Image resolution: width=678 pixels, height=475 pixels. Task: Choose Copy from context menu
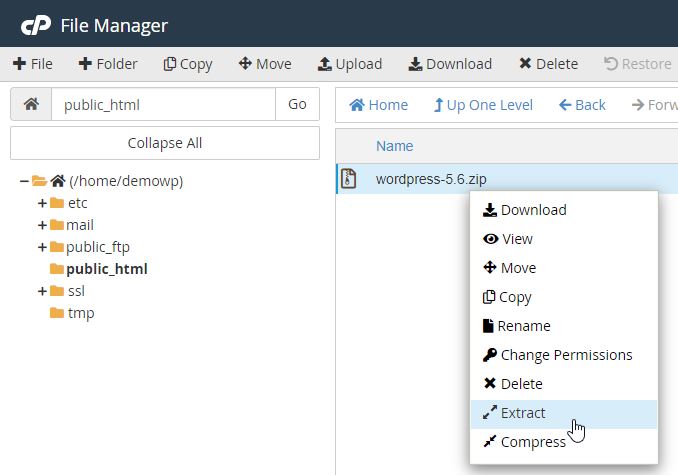coord(564,297)
